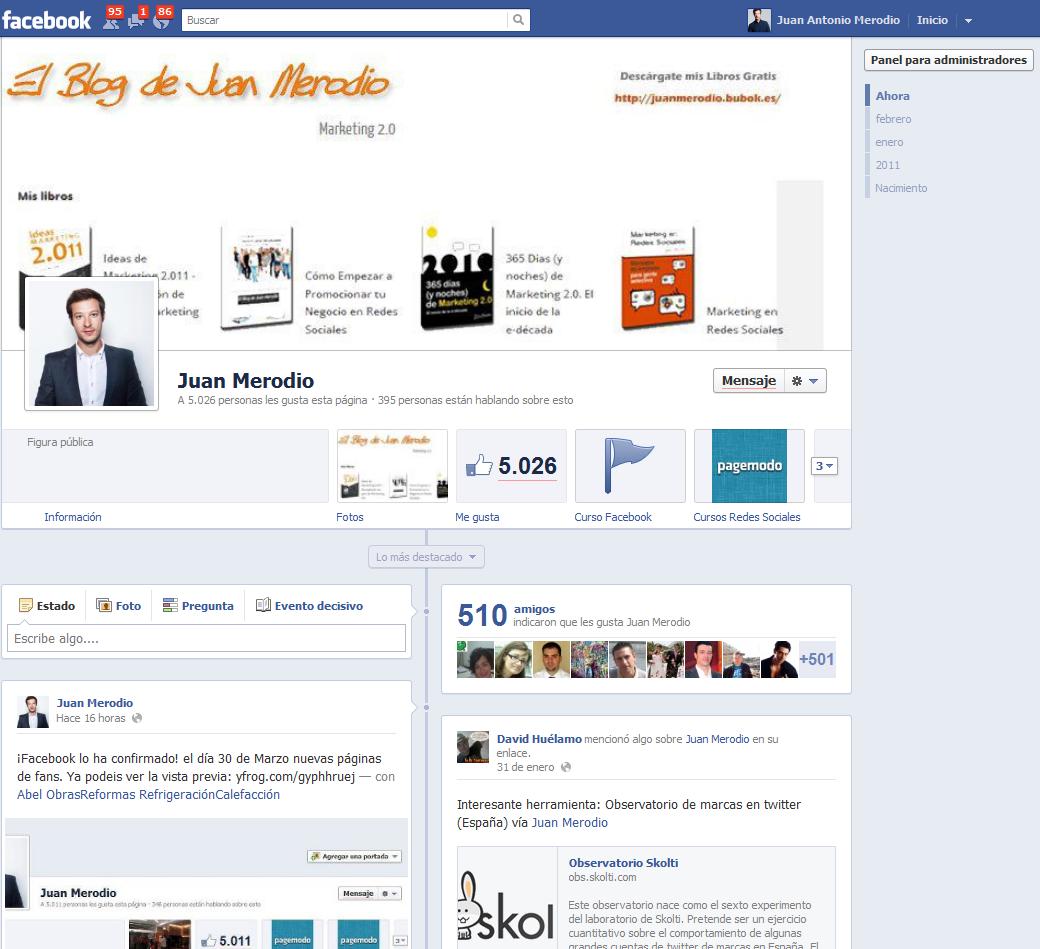Click the Escribe algo status field
Image resolution: width=1040 pixels, height=949 pixels.
(x=206, y=639)
